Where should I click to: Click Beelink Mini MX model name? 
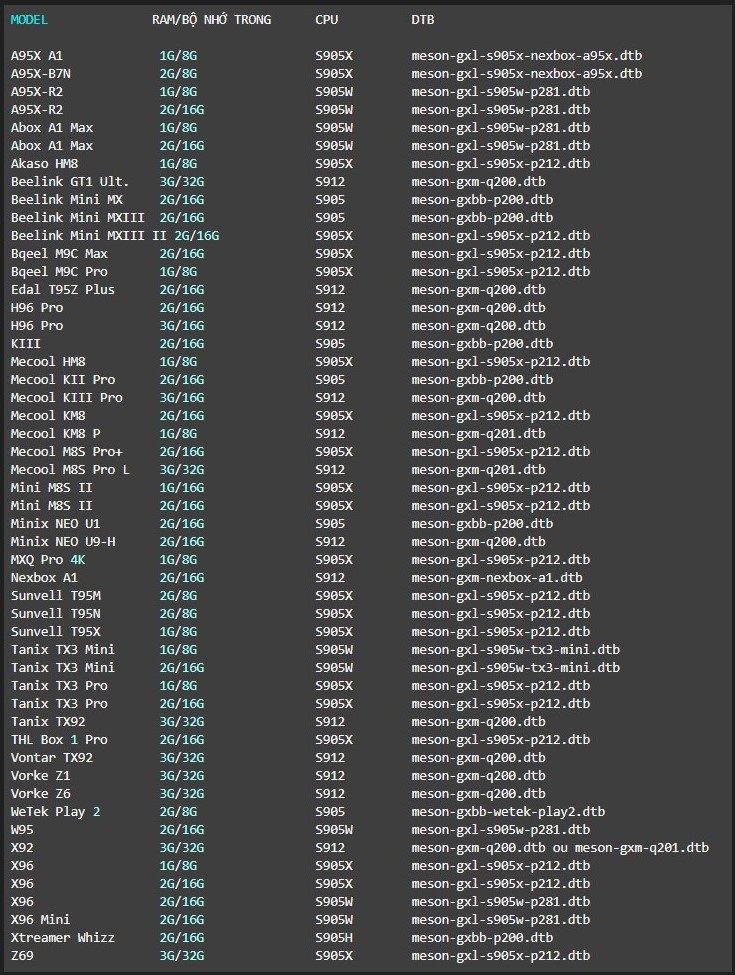(x=67, y=200)
